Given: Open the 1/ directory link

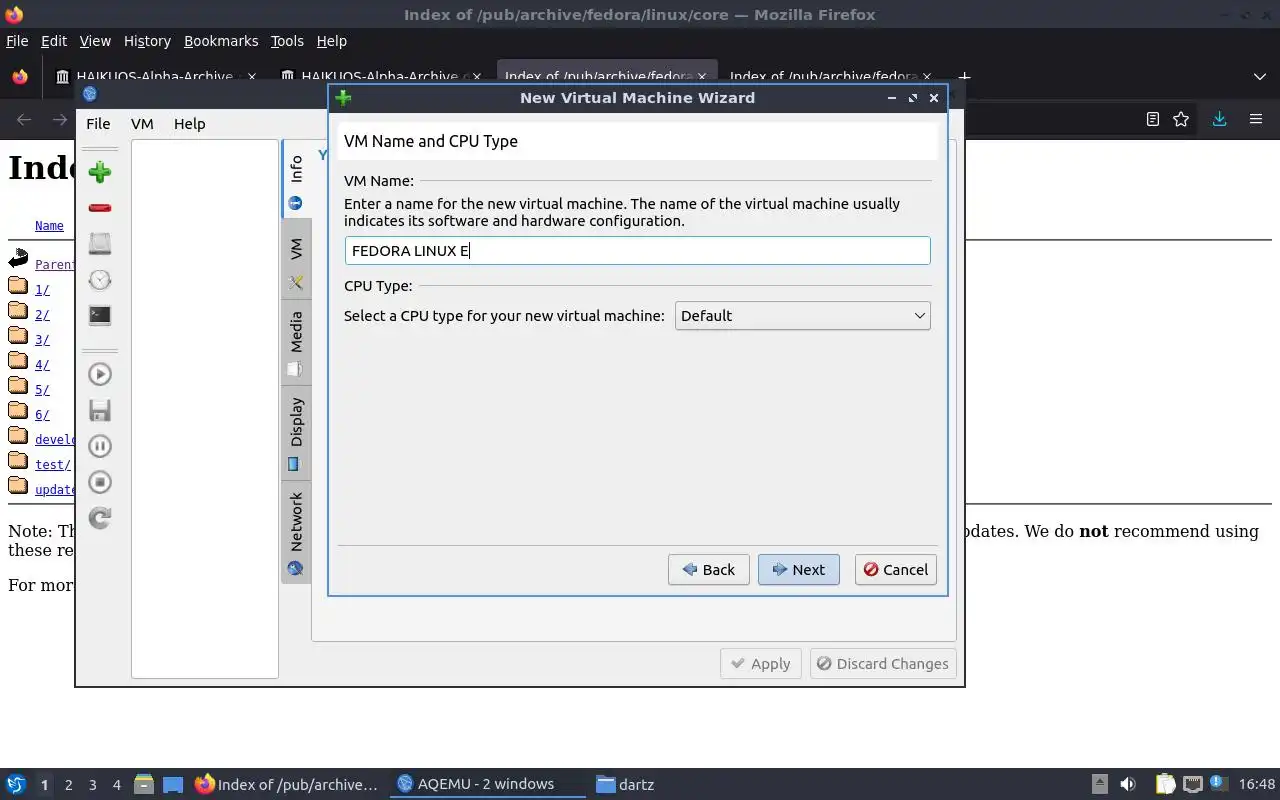Looking at the screenshot, I should point(42,290).
